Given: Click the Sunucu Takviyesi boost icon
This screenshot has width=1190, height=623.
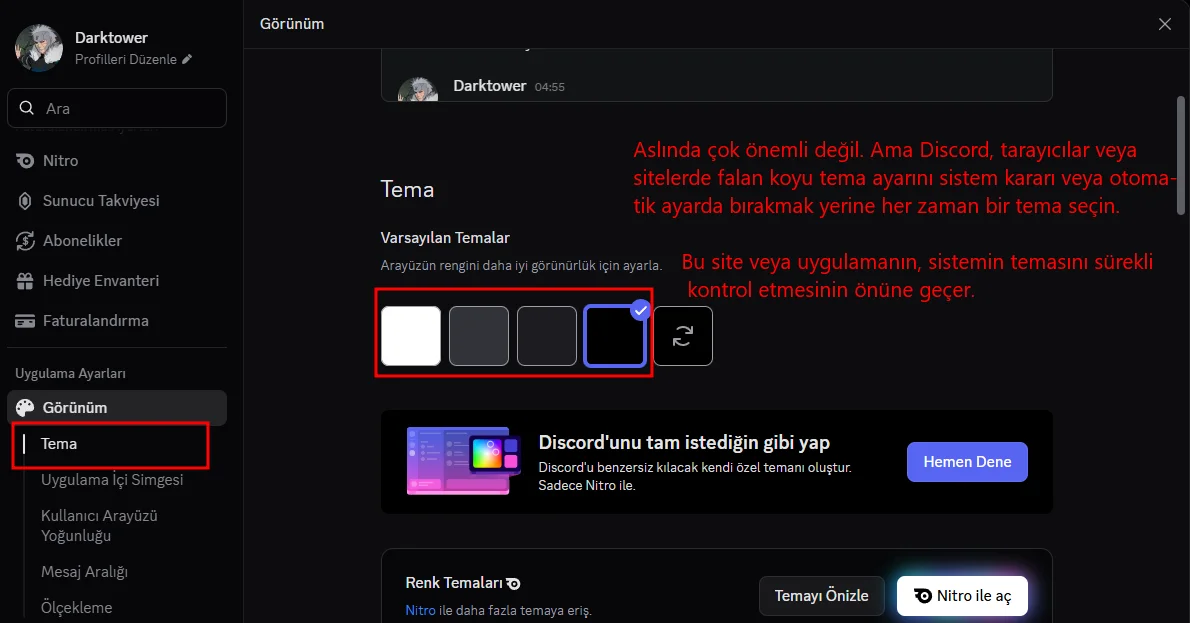Looking at the screenshot, I should pyautogui.click(x=25, y=201).
